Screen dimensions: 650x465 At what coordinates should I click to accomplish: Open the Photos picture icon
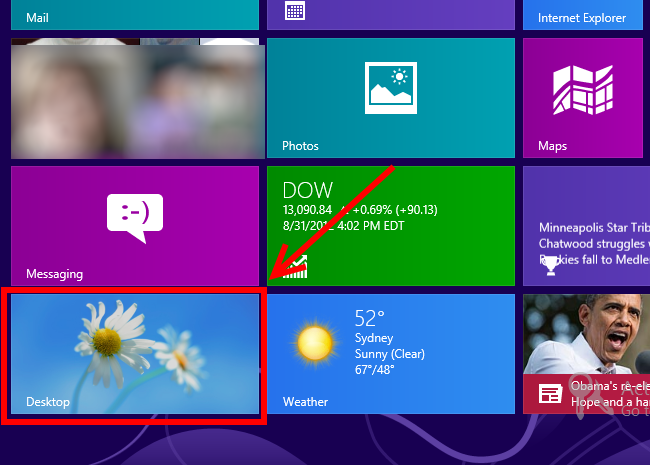pos(391,88)
